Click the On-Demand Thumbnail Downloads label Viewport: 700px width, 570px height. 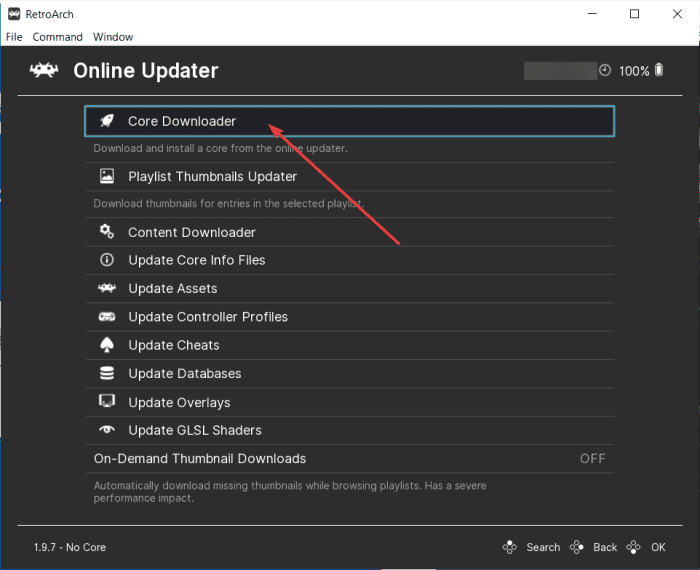[200, 458]
